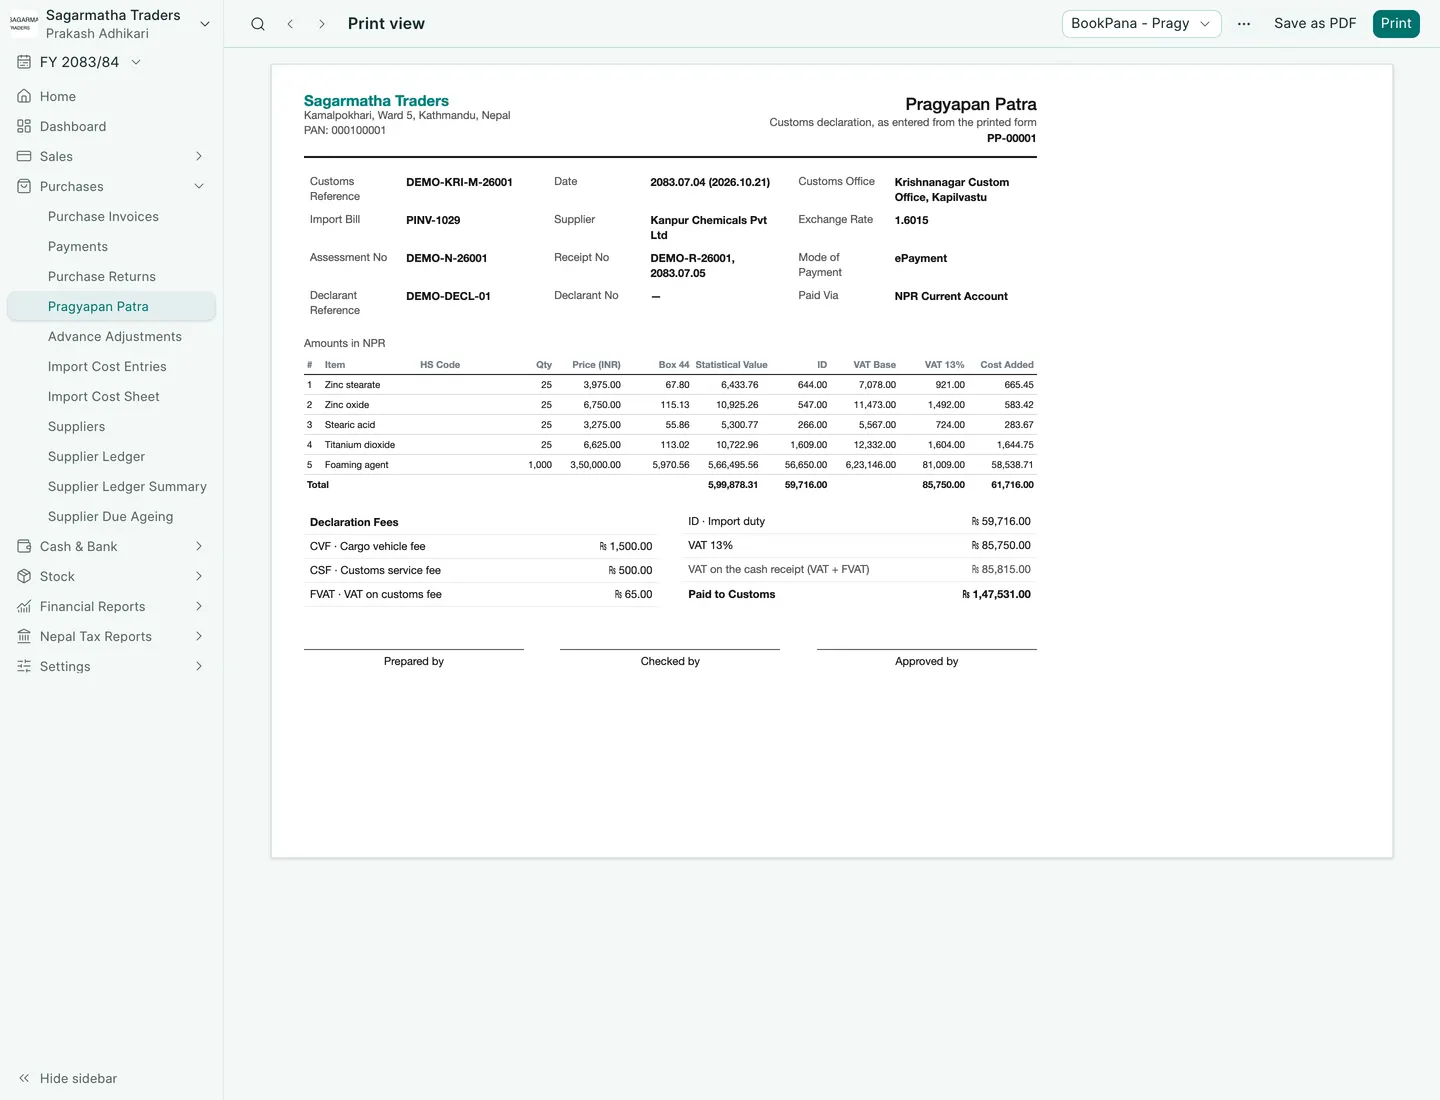Go back with the left arrow
Viewport: 1440px width, 1100px height.
(x=290, y=24)
